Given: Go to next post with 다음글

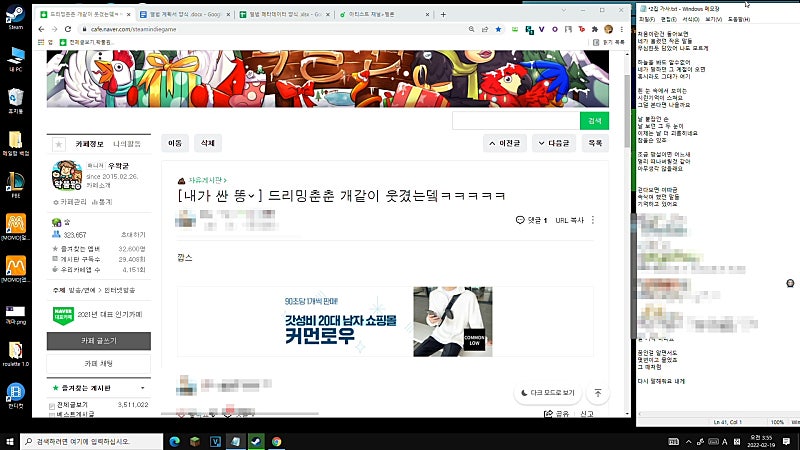Looking at the screenshot, I should point(554,143).
